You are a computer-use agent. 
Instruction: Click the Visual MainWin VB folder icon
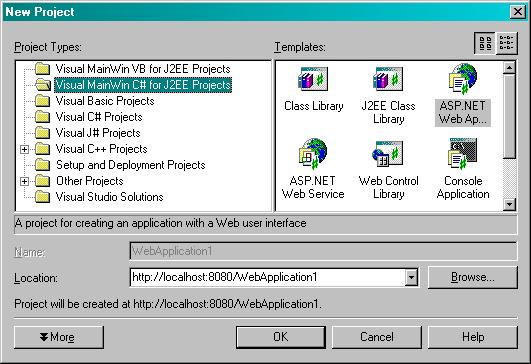click(x=43, y=69)
